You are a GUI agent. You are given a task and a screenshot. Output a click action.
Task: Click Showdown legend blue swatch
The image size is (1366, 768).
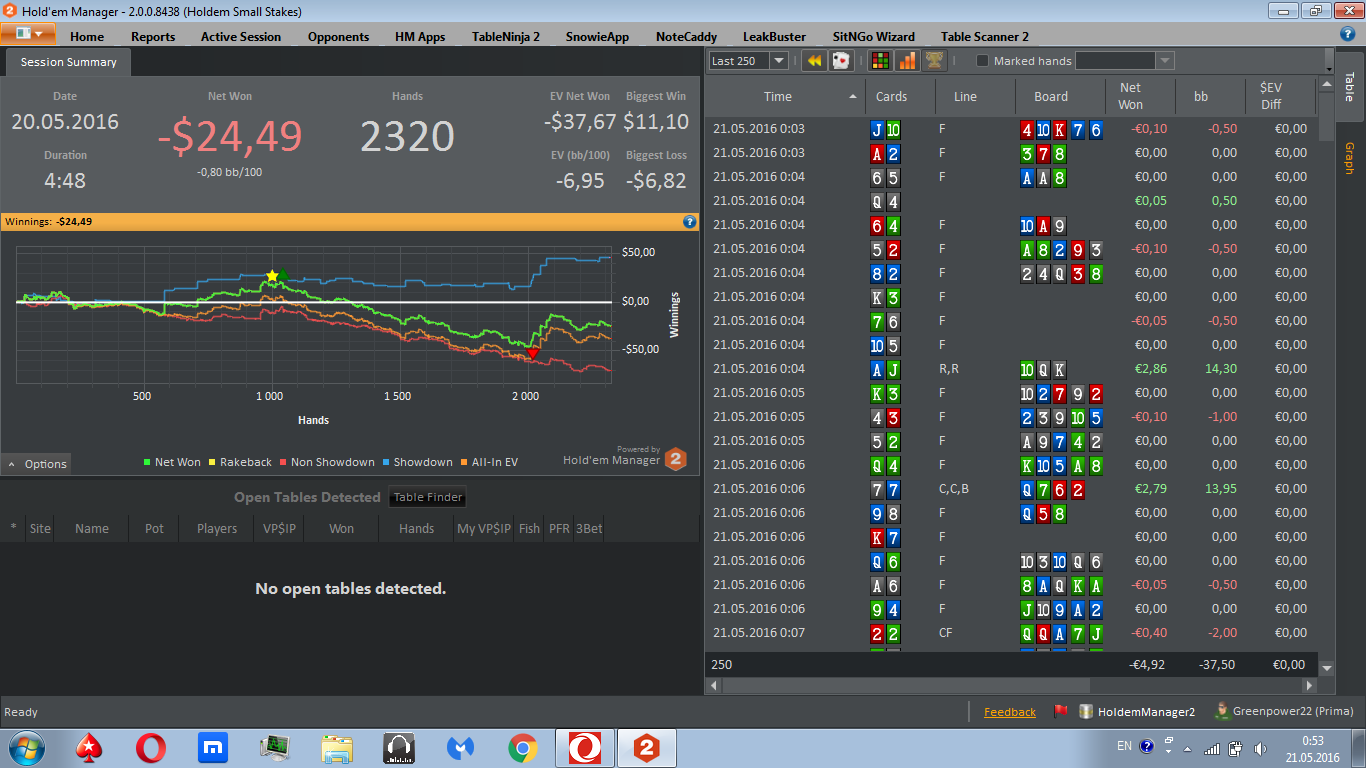[x=386, y=462]
